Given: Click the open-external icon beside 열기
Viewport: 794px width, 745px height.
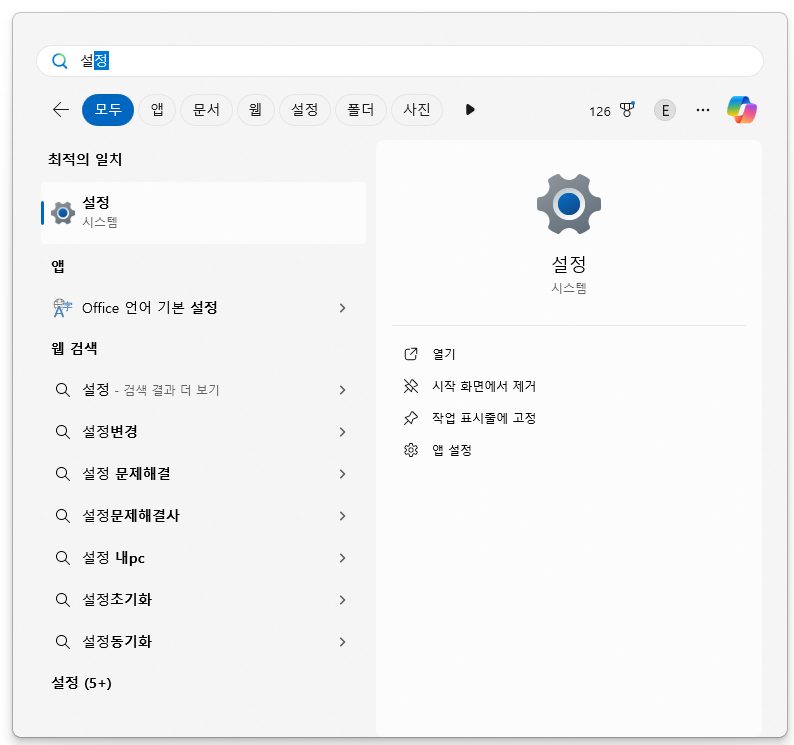Looking at the screenshot, I should [411, 354].
